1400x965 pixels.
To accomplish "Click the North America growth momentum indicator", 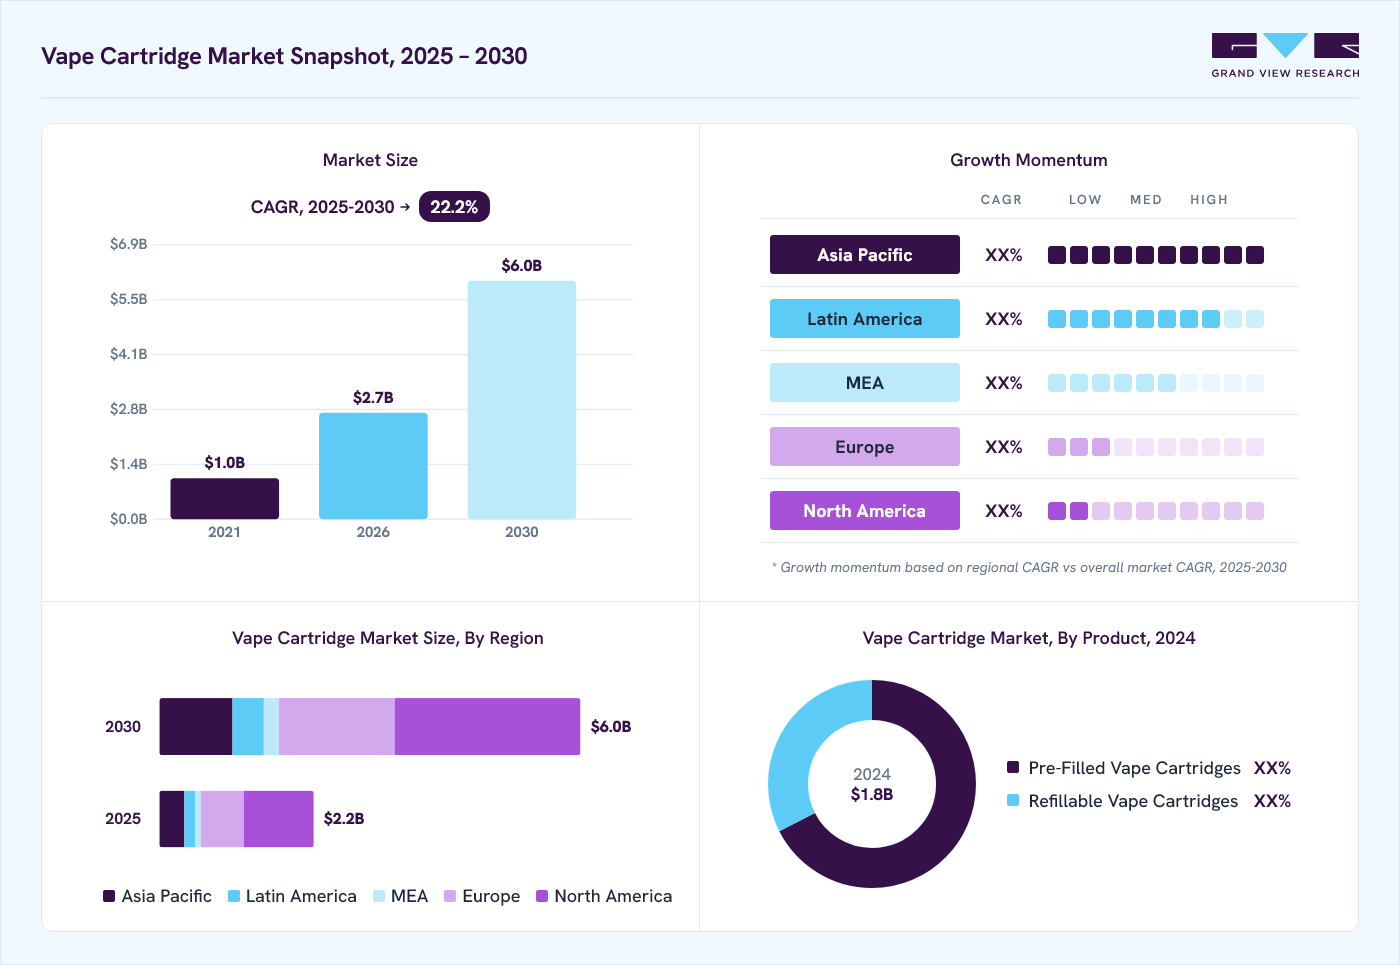I will click(x=1156, y=511).
